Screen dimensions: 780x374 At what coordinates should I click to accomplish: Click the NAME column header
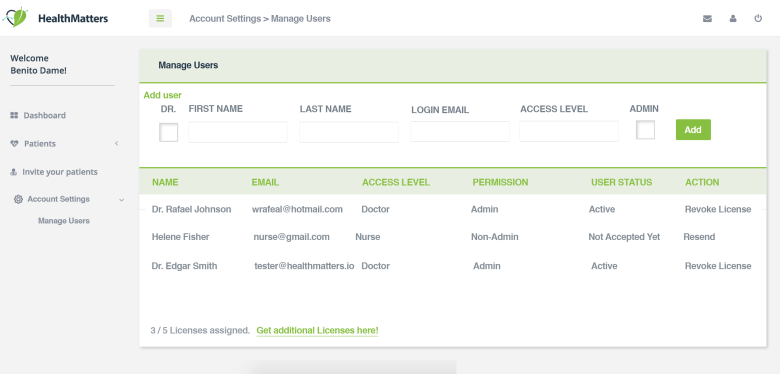click(x=165, y=183)
